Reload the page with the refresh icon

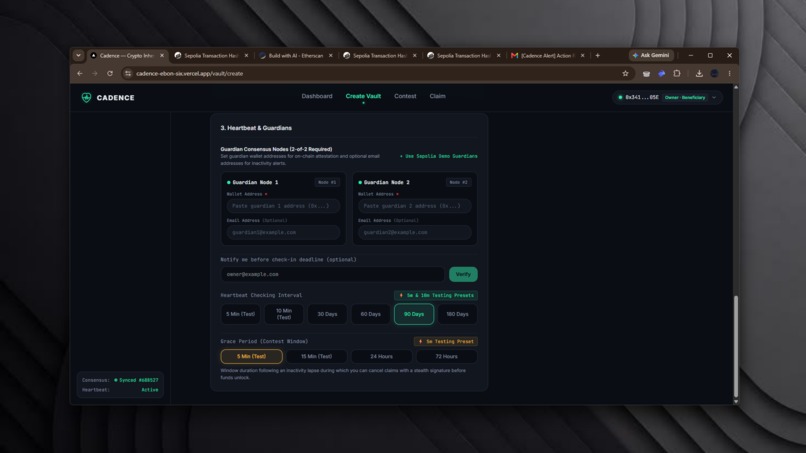pyautogui.click(x=110, y=74)
